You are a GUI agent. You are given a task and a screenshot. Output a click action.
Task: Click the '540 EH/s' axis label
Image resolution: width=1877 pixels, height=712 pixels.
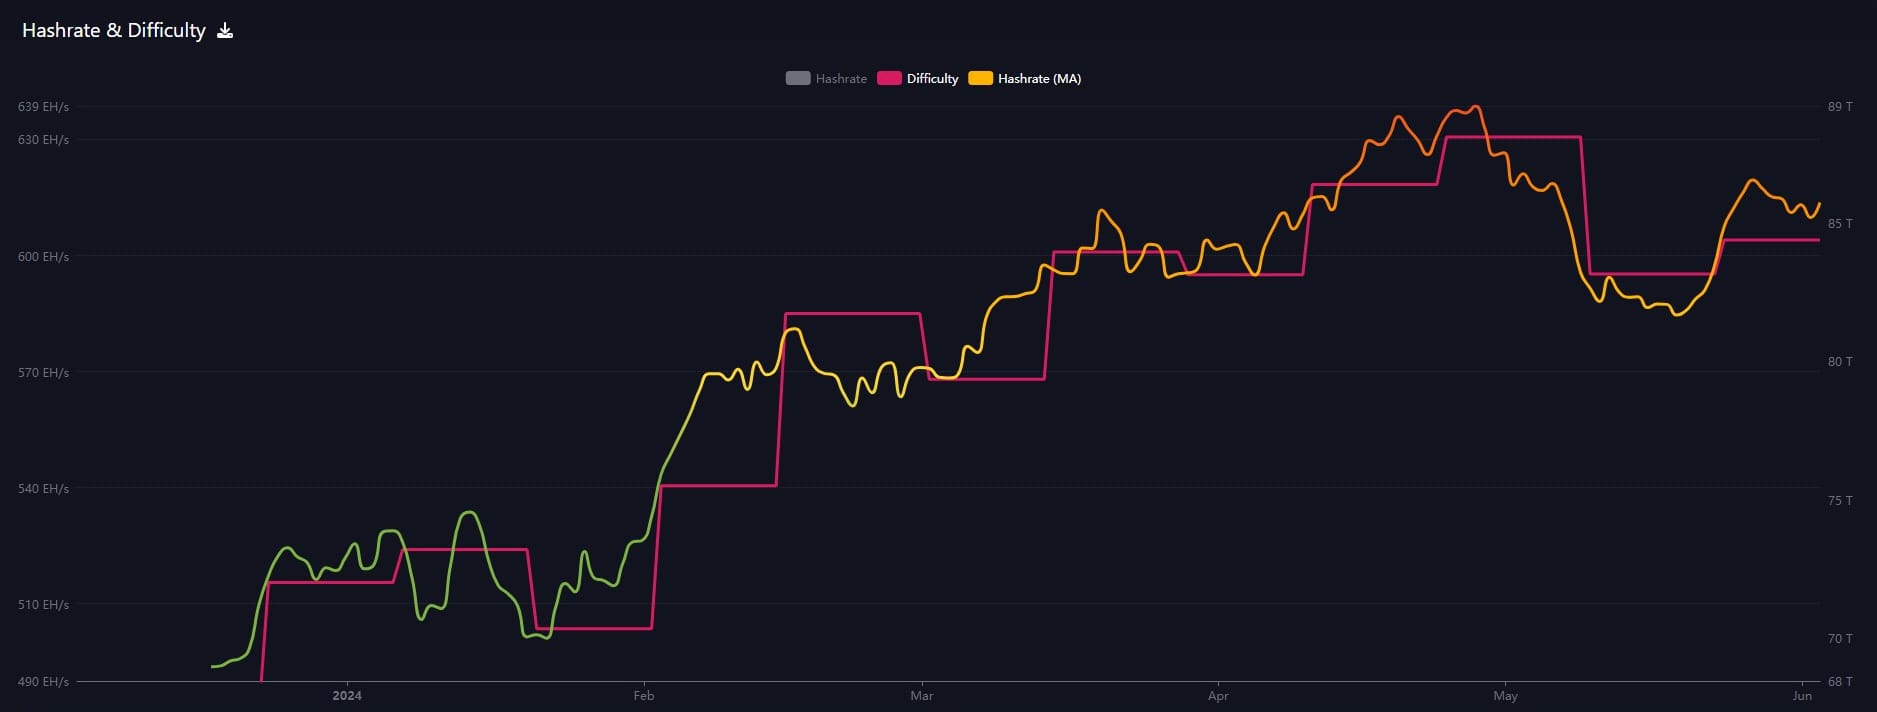point(43,489)
